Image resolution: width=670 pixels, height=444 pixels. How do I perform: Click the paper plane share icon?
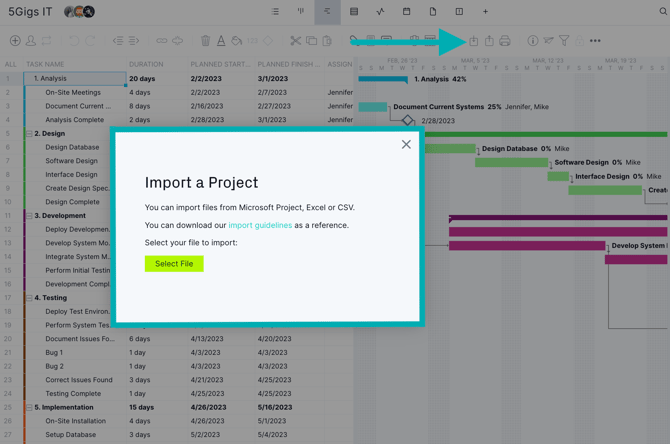pyautogui.click(x=548, y=41)
